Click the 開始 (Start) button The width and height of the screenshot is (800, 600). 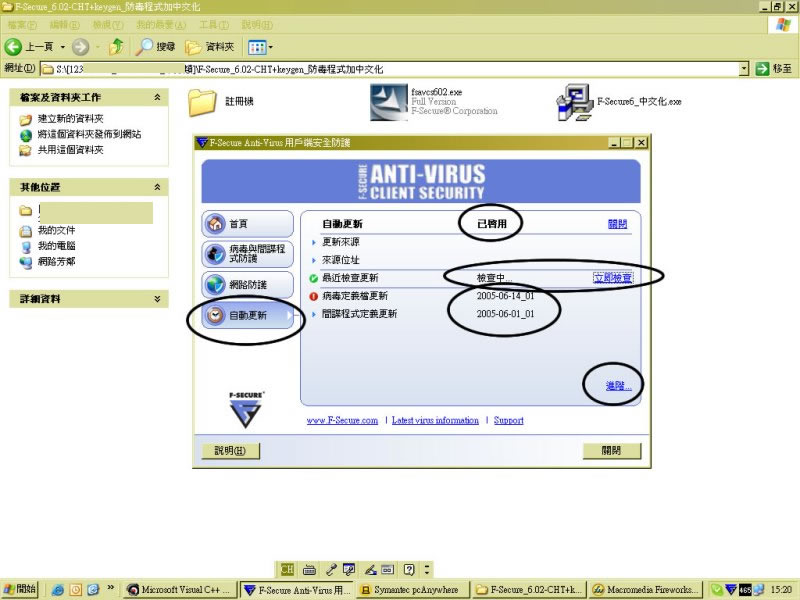click(20, 589)
